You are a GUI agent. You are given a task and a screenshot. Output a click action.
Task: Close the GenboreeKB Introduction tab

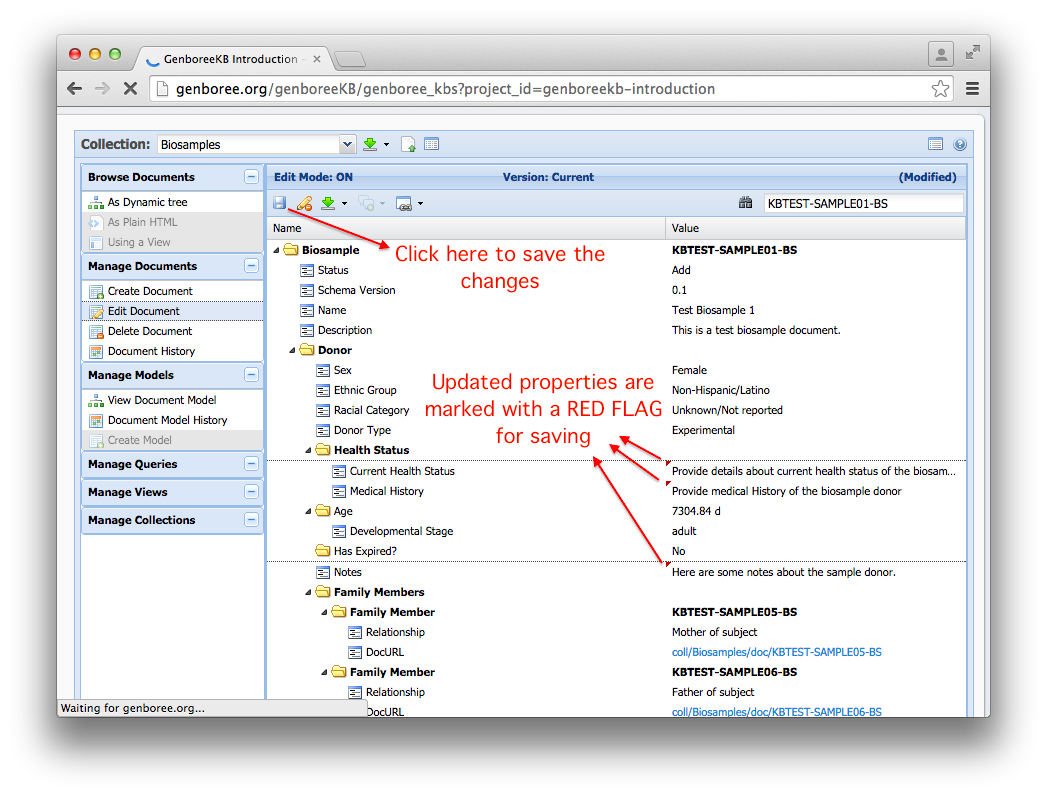[x=317, y=59]
